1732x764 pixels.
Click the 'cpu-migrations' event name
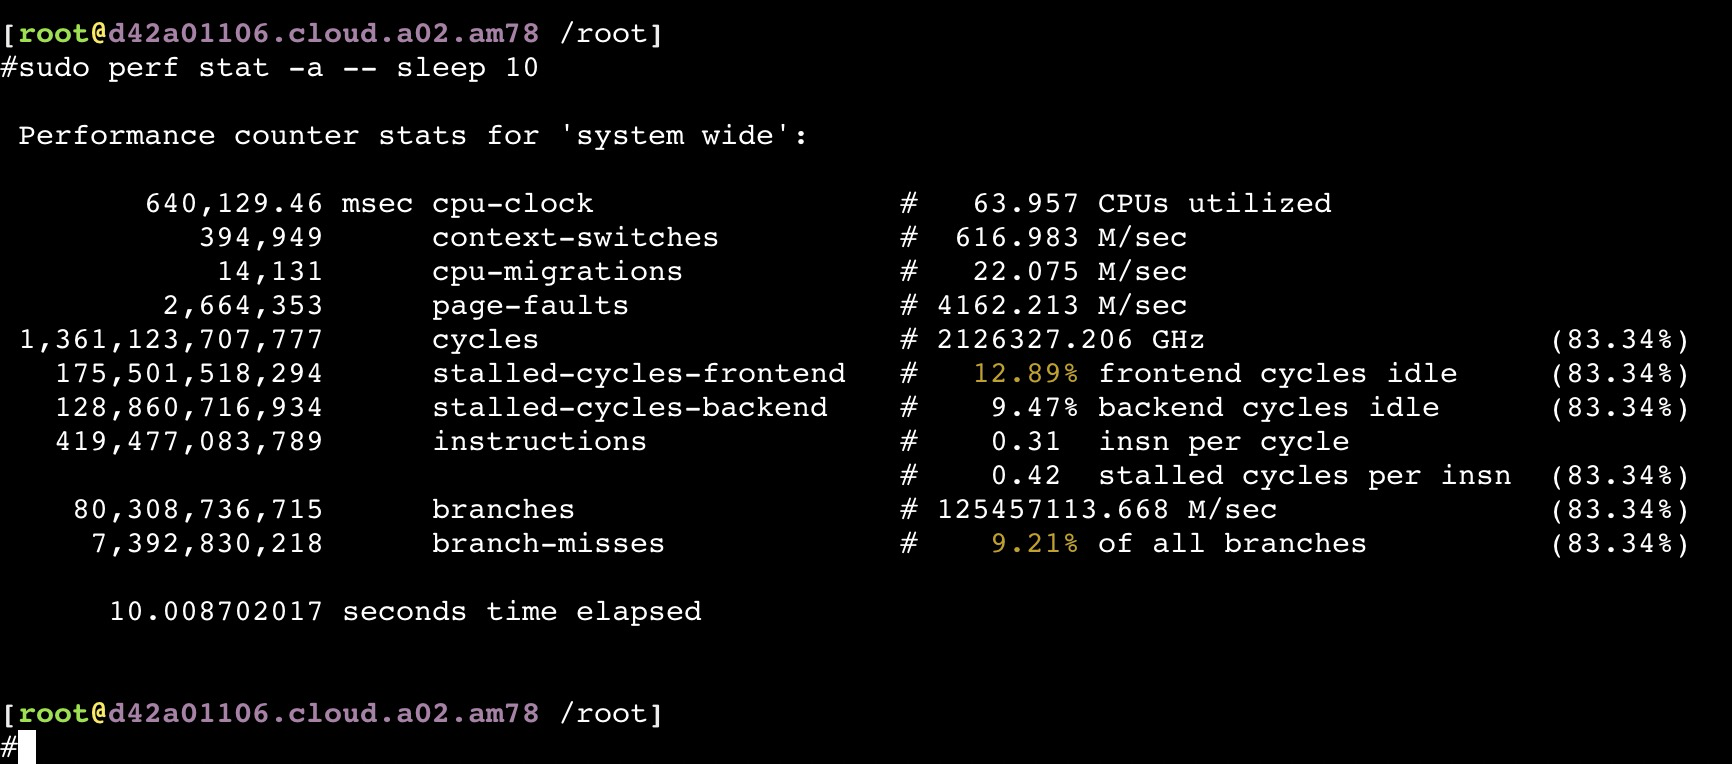tap(558, 272)
